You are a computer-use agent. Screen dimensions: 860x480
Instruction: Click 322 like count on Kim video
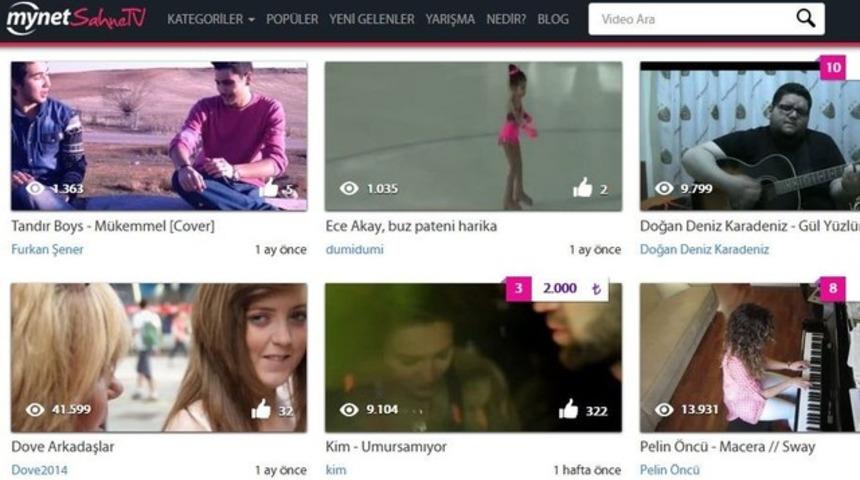pyautogui.click(x=596, y=411)
